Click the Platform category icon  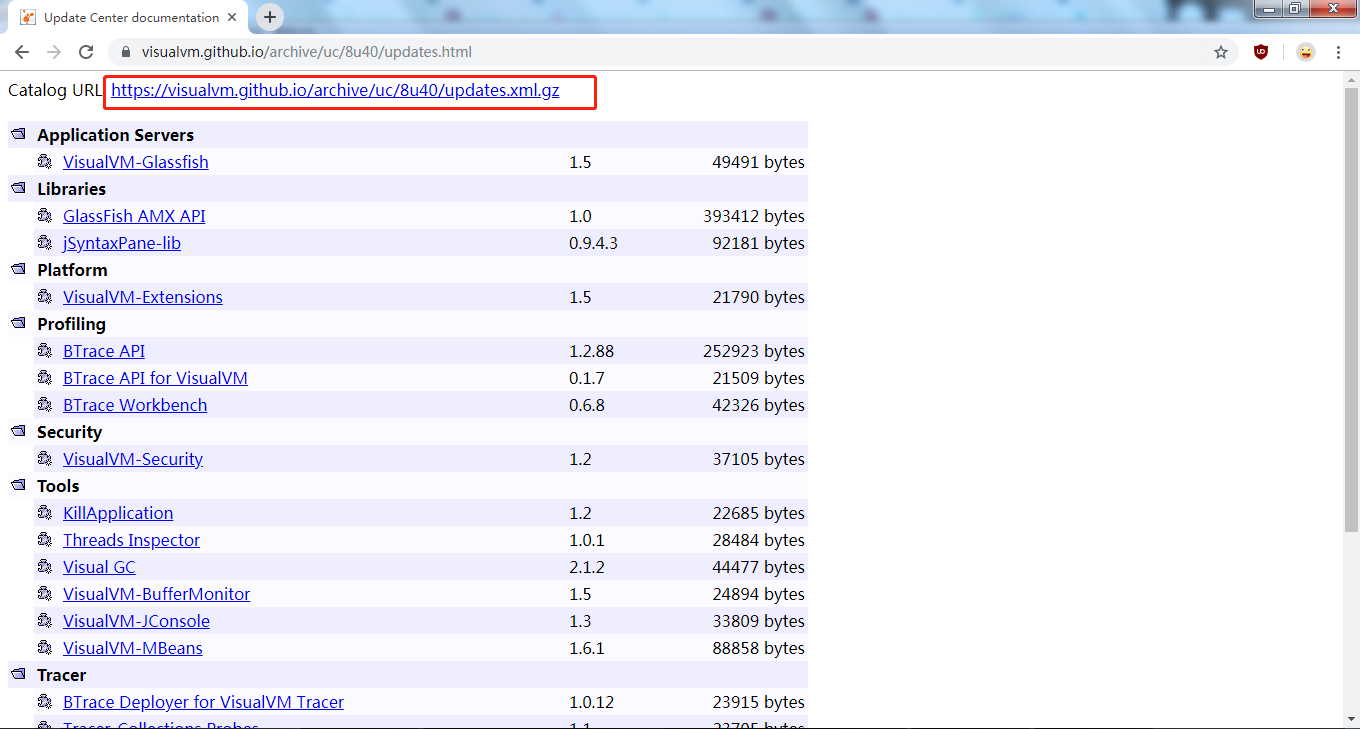[19, 269]
